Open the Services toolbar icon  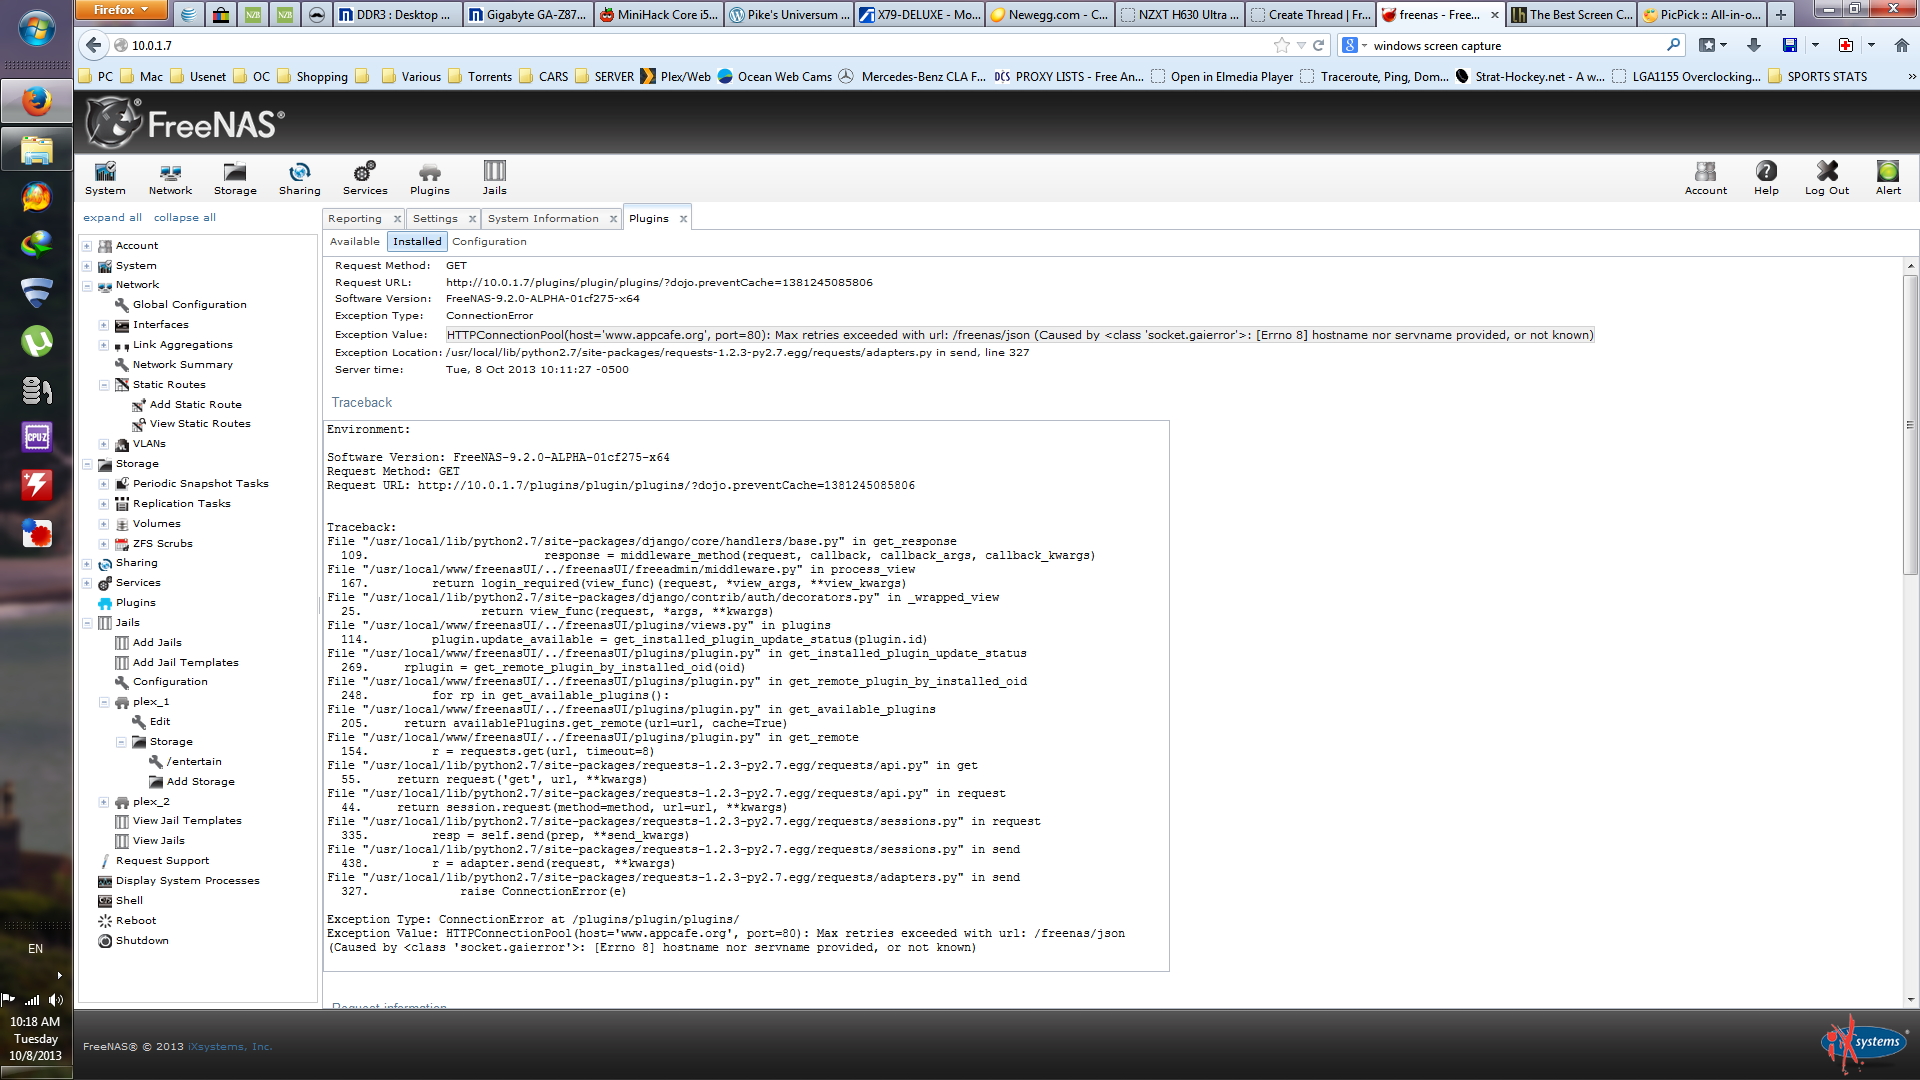point(365,179)
